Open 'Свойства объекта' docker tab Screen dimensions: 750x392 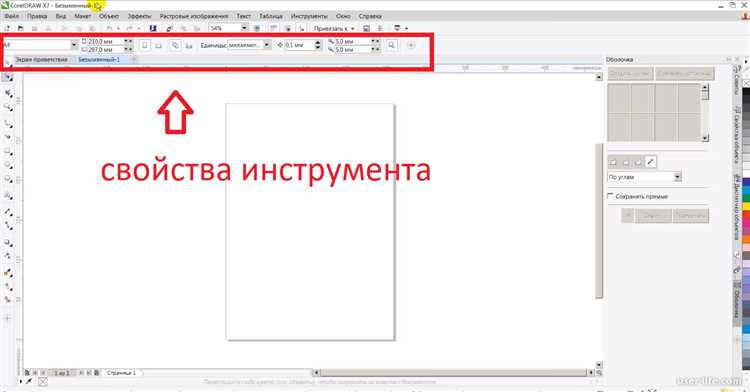click(x=737, y=134)
